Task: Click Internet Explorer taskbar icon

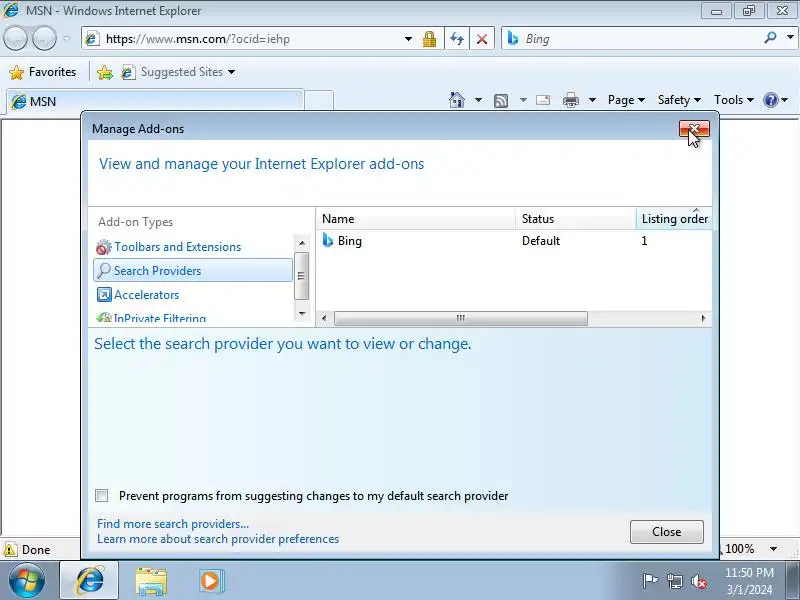Action: (x=90, y=581)
